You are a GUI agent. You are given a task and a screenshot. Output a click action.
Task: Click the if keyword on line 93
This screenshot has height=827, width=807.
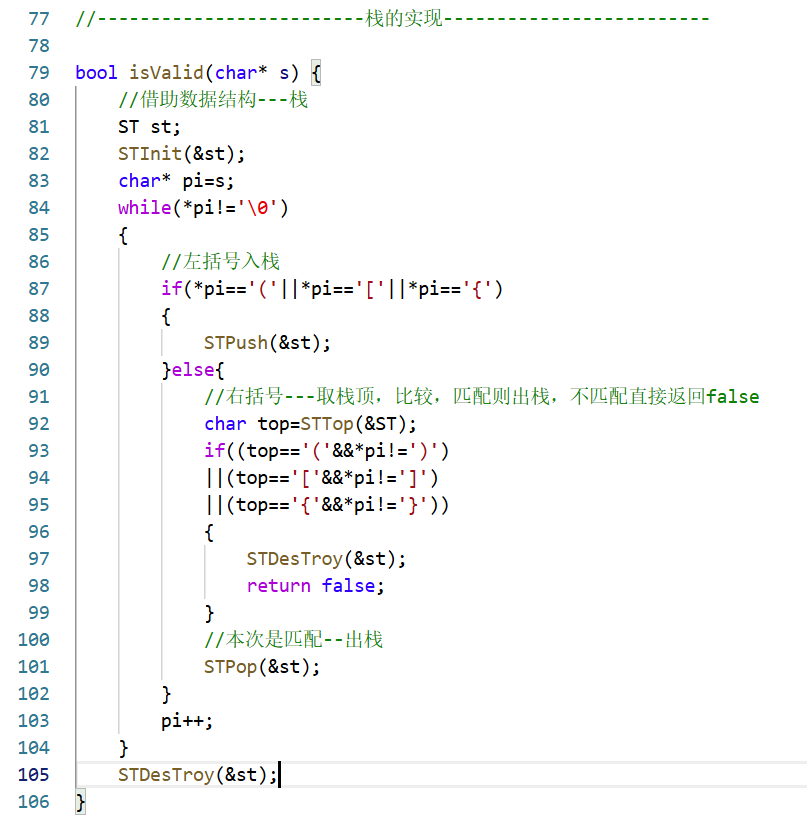tap(215, 450)
